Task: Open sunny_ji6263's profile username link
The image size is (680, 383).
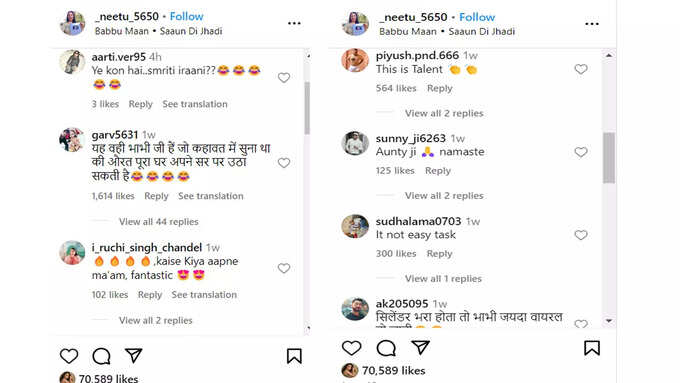Action: click(411, 138)
